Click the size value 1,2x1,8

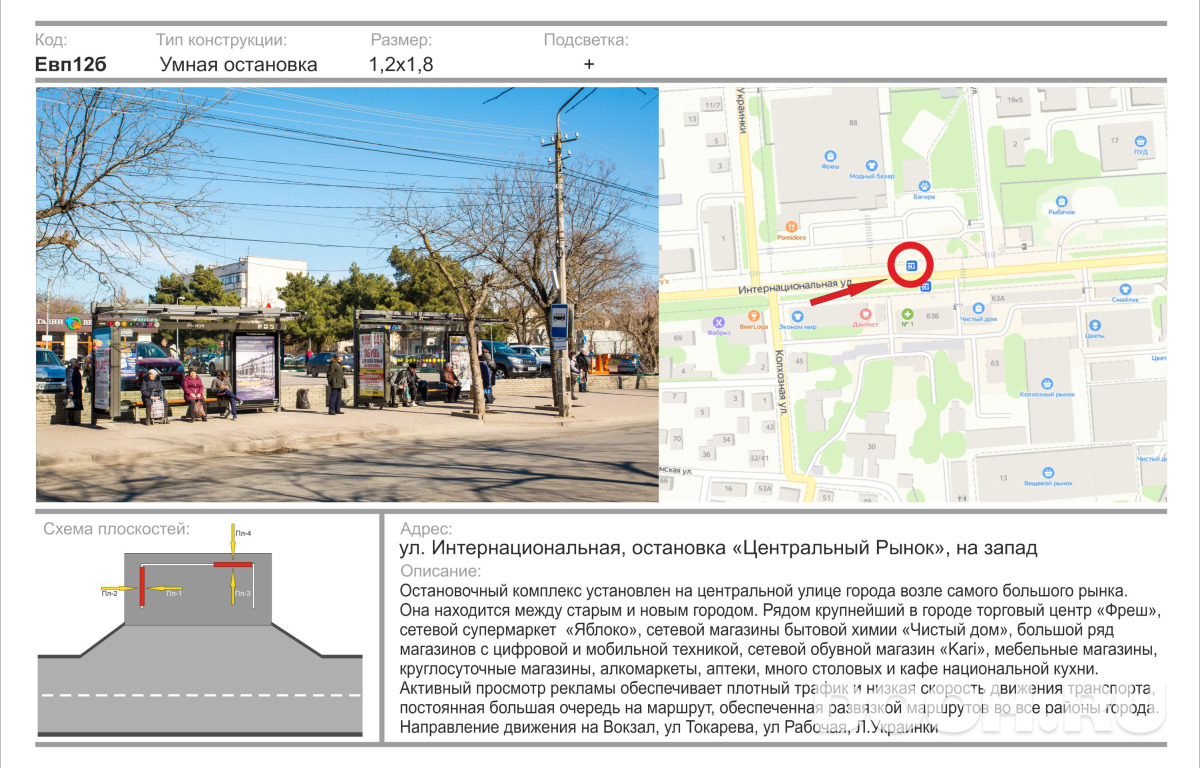click(x=401, y=65)
